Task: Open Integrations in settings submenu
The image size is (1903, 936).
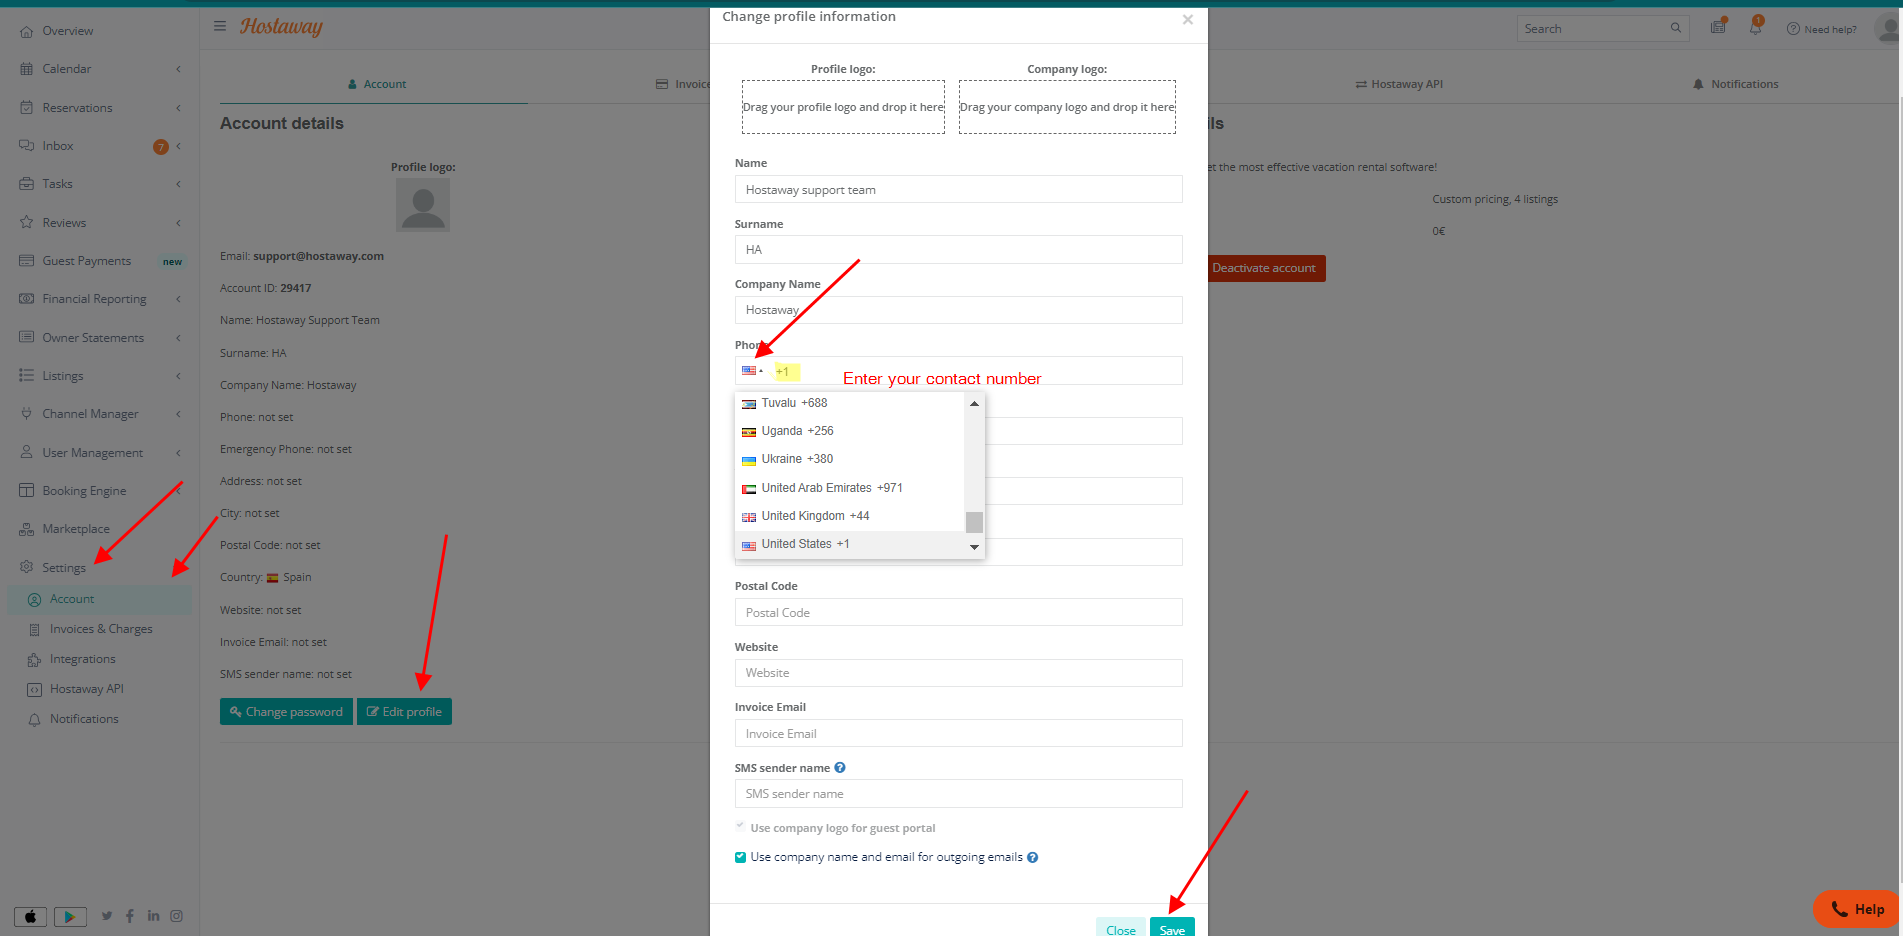Action: [83, 659]
